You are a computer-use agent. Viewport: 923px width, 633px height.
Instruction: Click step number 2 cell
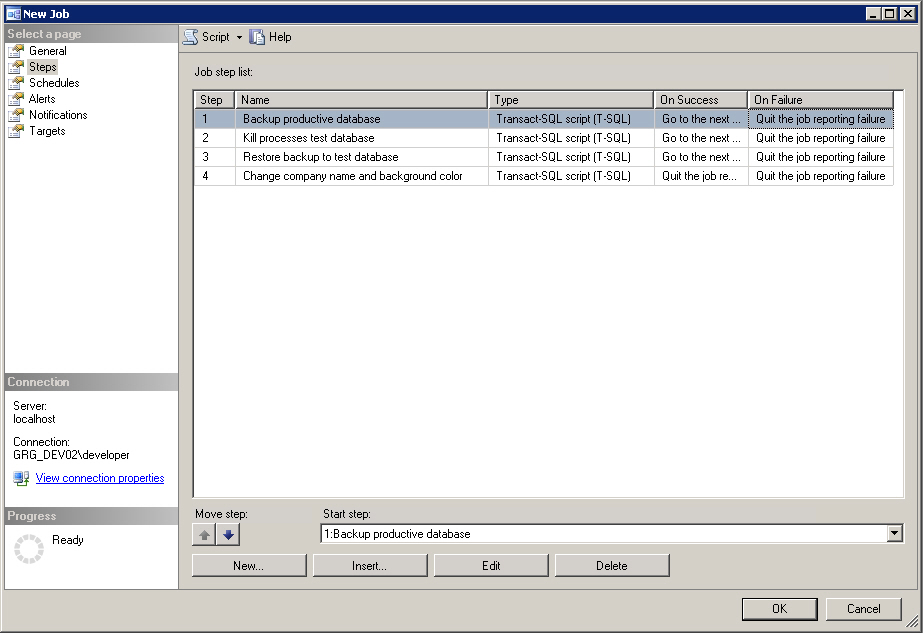[x=214, y=138]
